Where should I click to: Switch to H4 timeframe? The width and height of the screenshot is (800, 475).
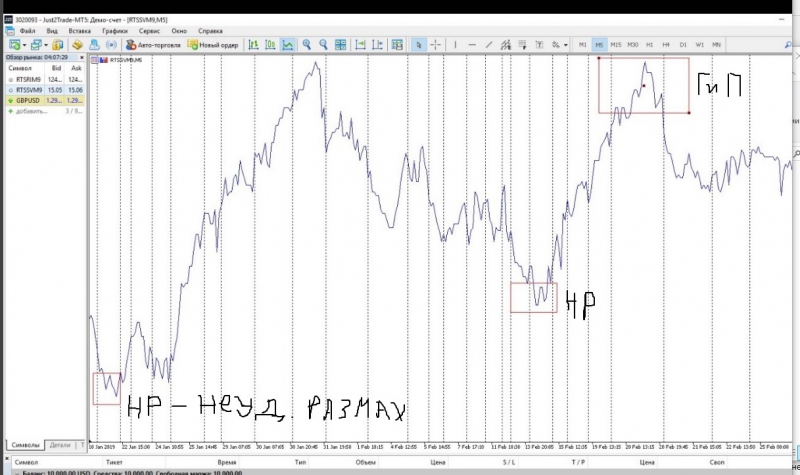coord(666,45)
